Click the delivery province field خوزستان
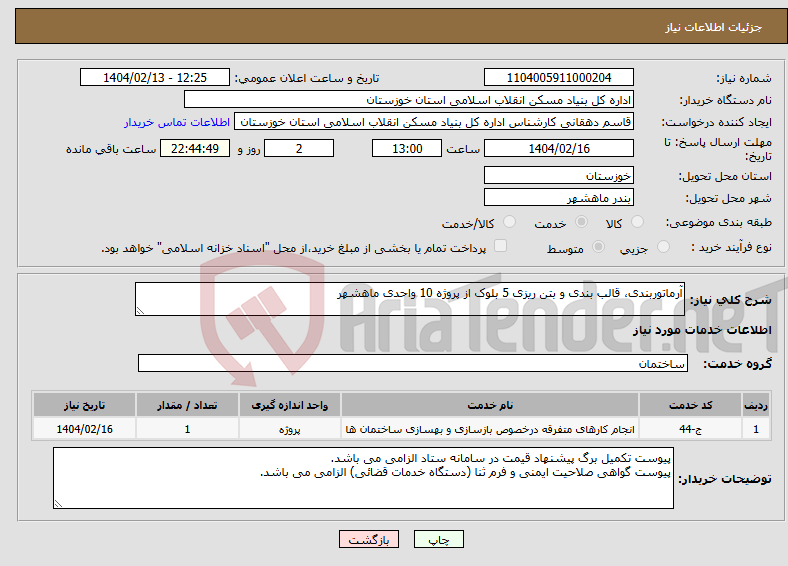 click(x=559, y=175)
